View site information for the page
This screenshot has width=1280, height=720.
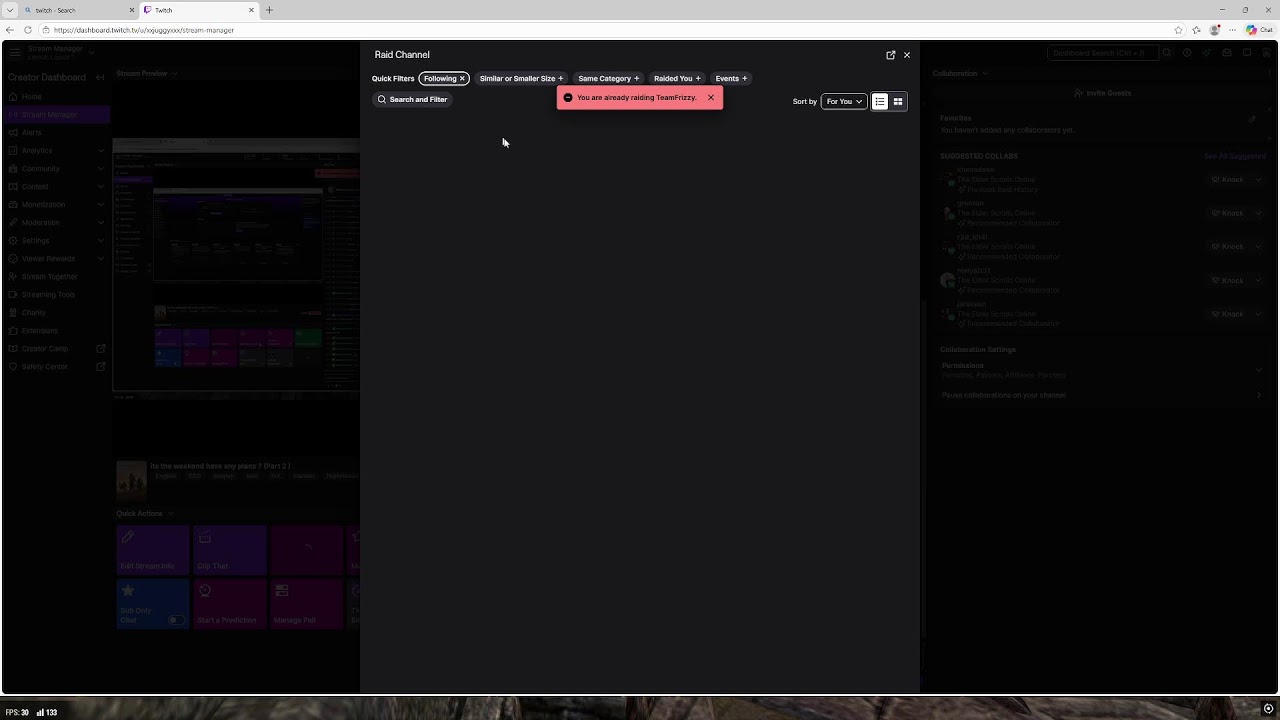(46, 30)
